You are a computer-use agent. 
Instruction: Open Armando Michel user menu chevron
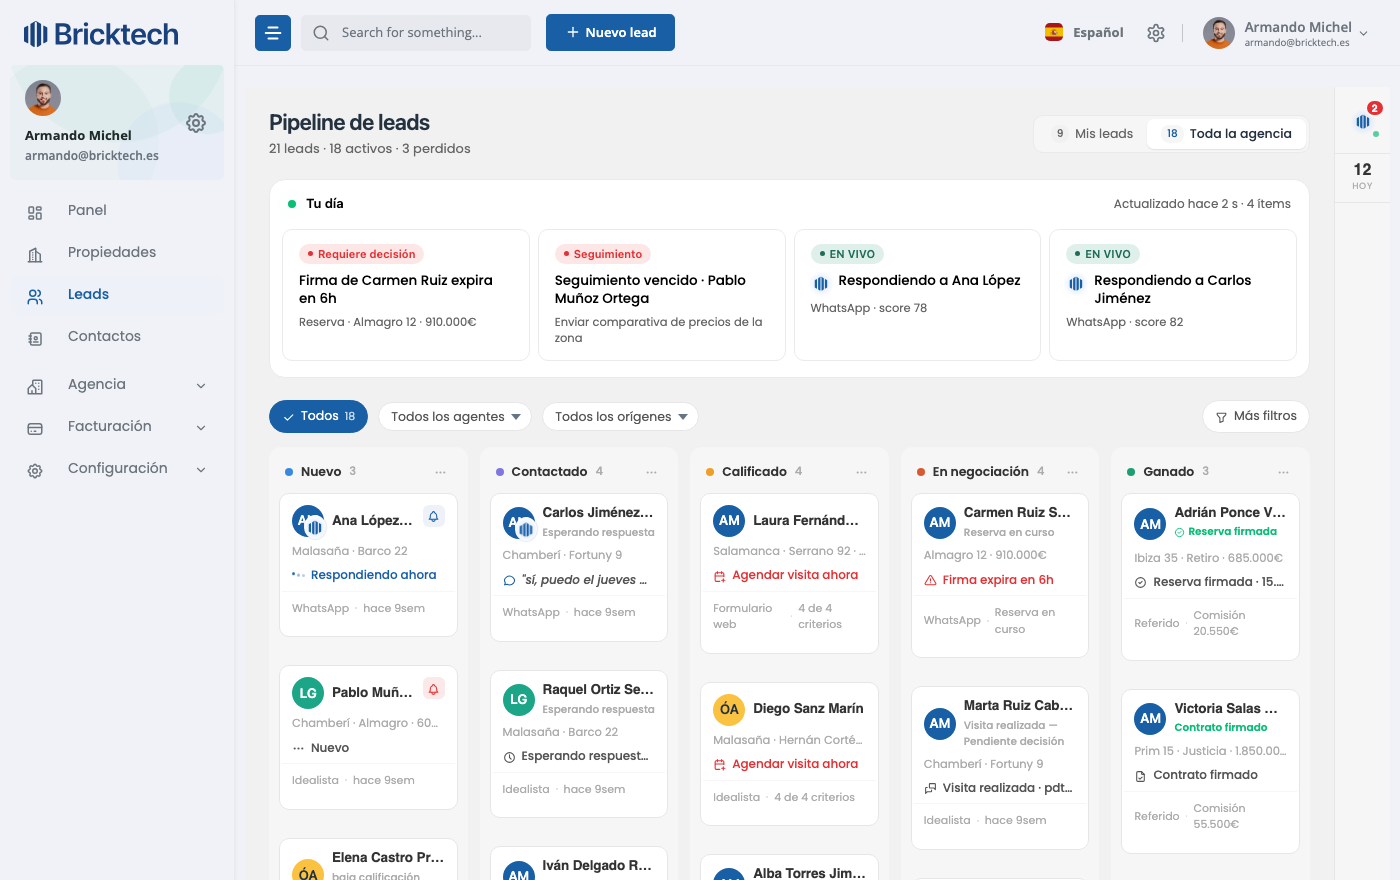click(x=1364, y=33)
